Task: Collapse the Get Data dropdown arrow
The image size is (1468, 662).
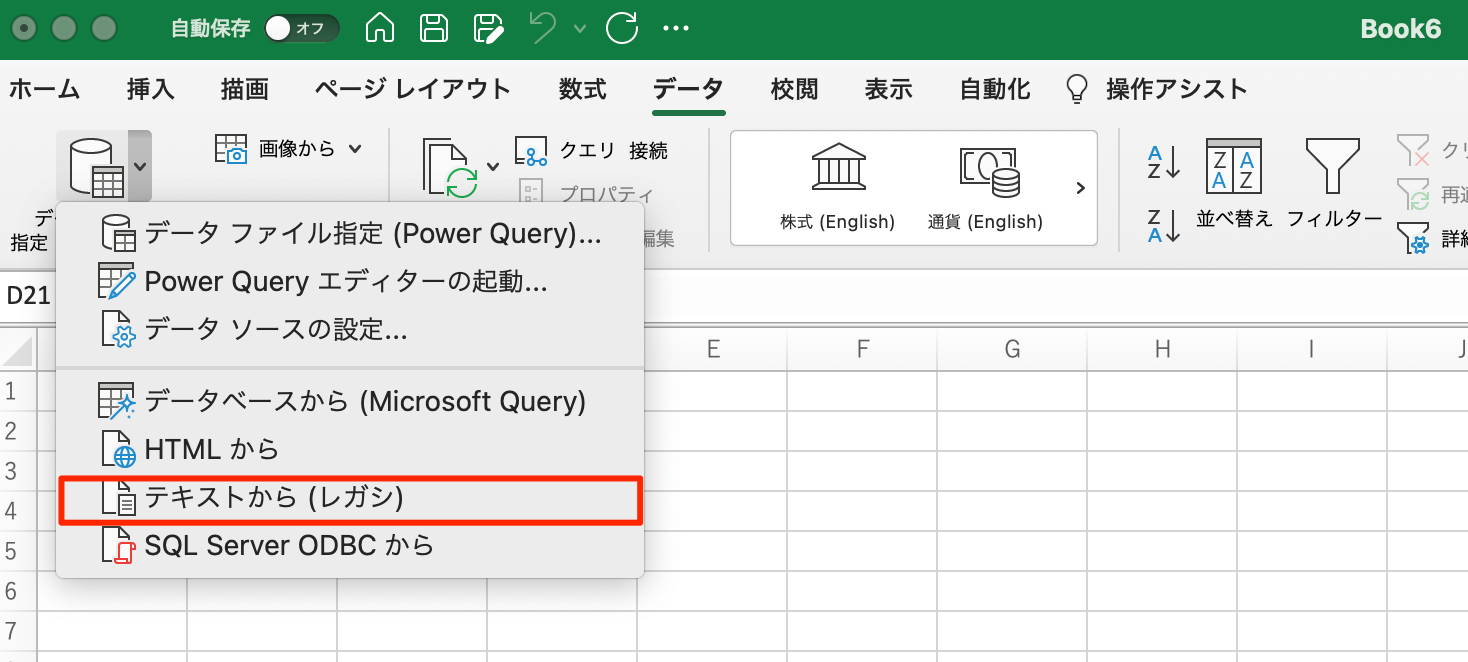Action: tap(140, 166)
